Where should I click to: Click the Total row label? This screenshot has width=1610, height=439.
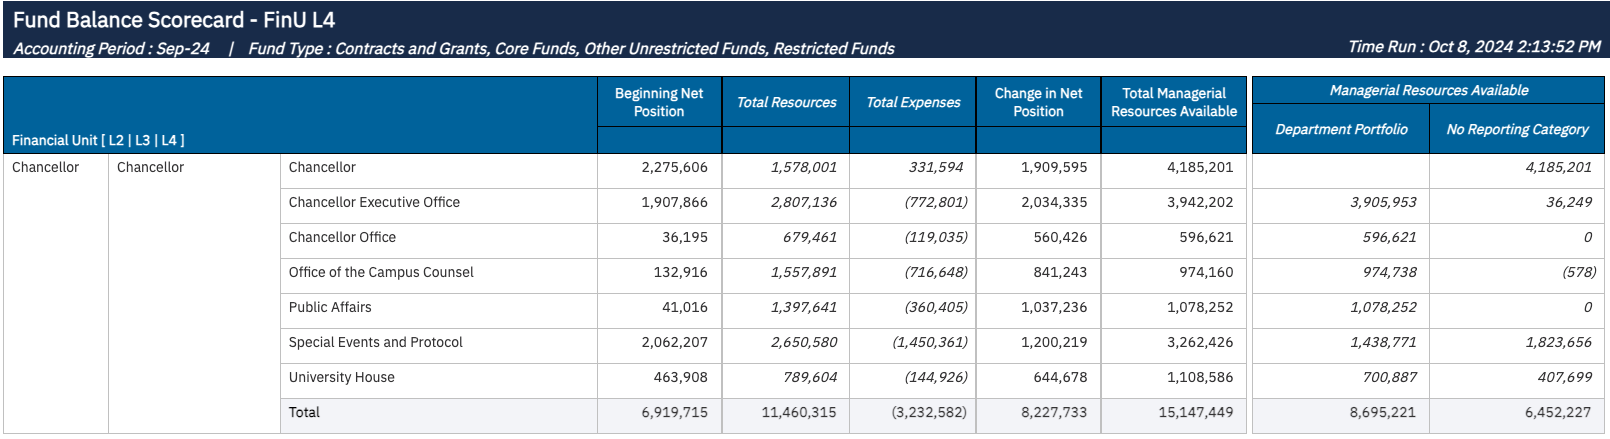pyautogui.click(x=304, y=412)
